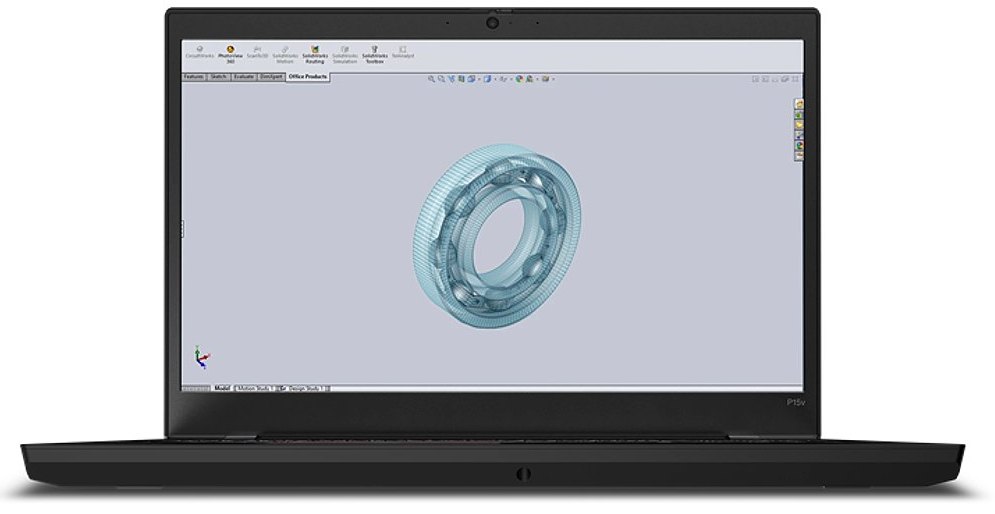Enable the SolidWorks Simulation add-in
The width and height of the screenshot is (995, 514).
coord(345,54)
